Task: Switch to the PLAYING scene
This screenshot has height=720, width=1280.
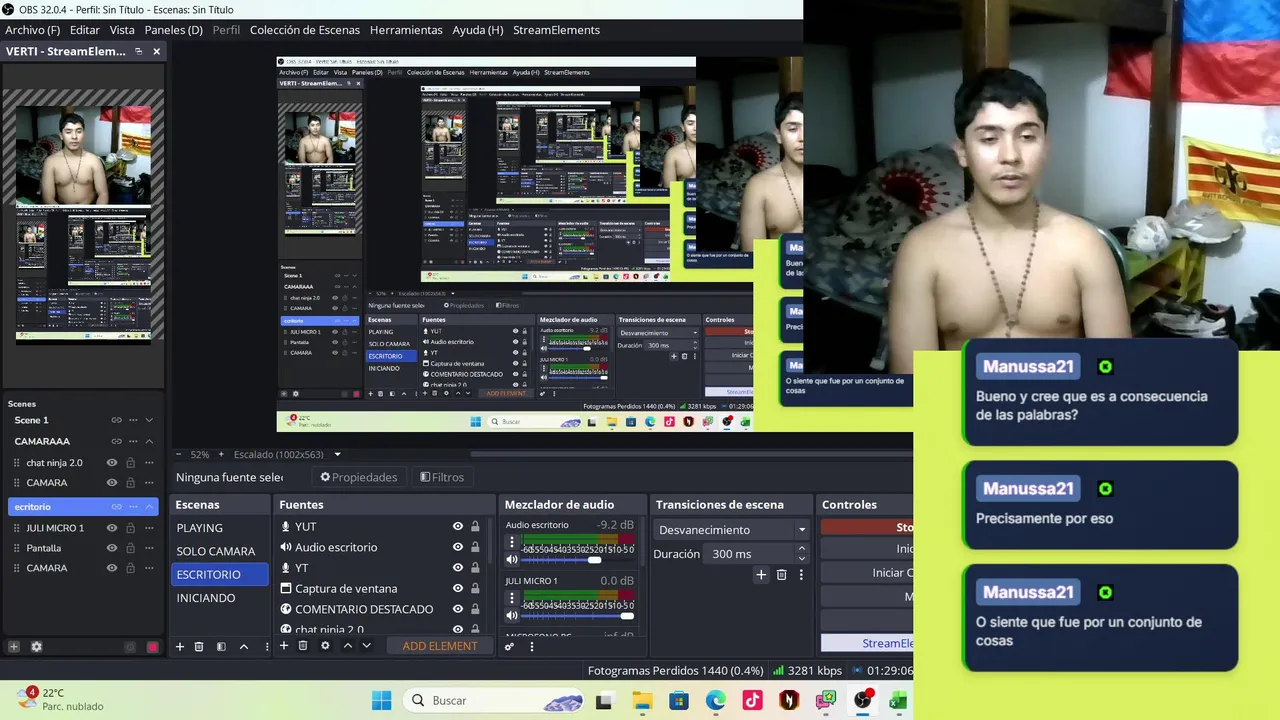Action: coord(220,528)
